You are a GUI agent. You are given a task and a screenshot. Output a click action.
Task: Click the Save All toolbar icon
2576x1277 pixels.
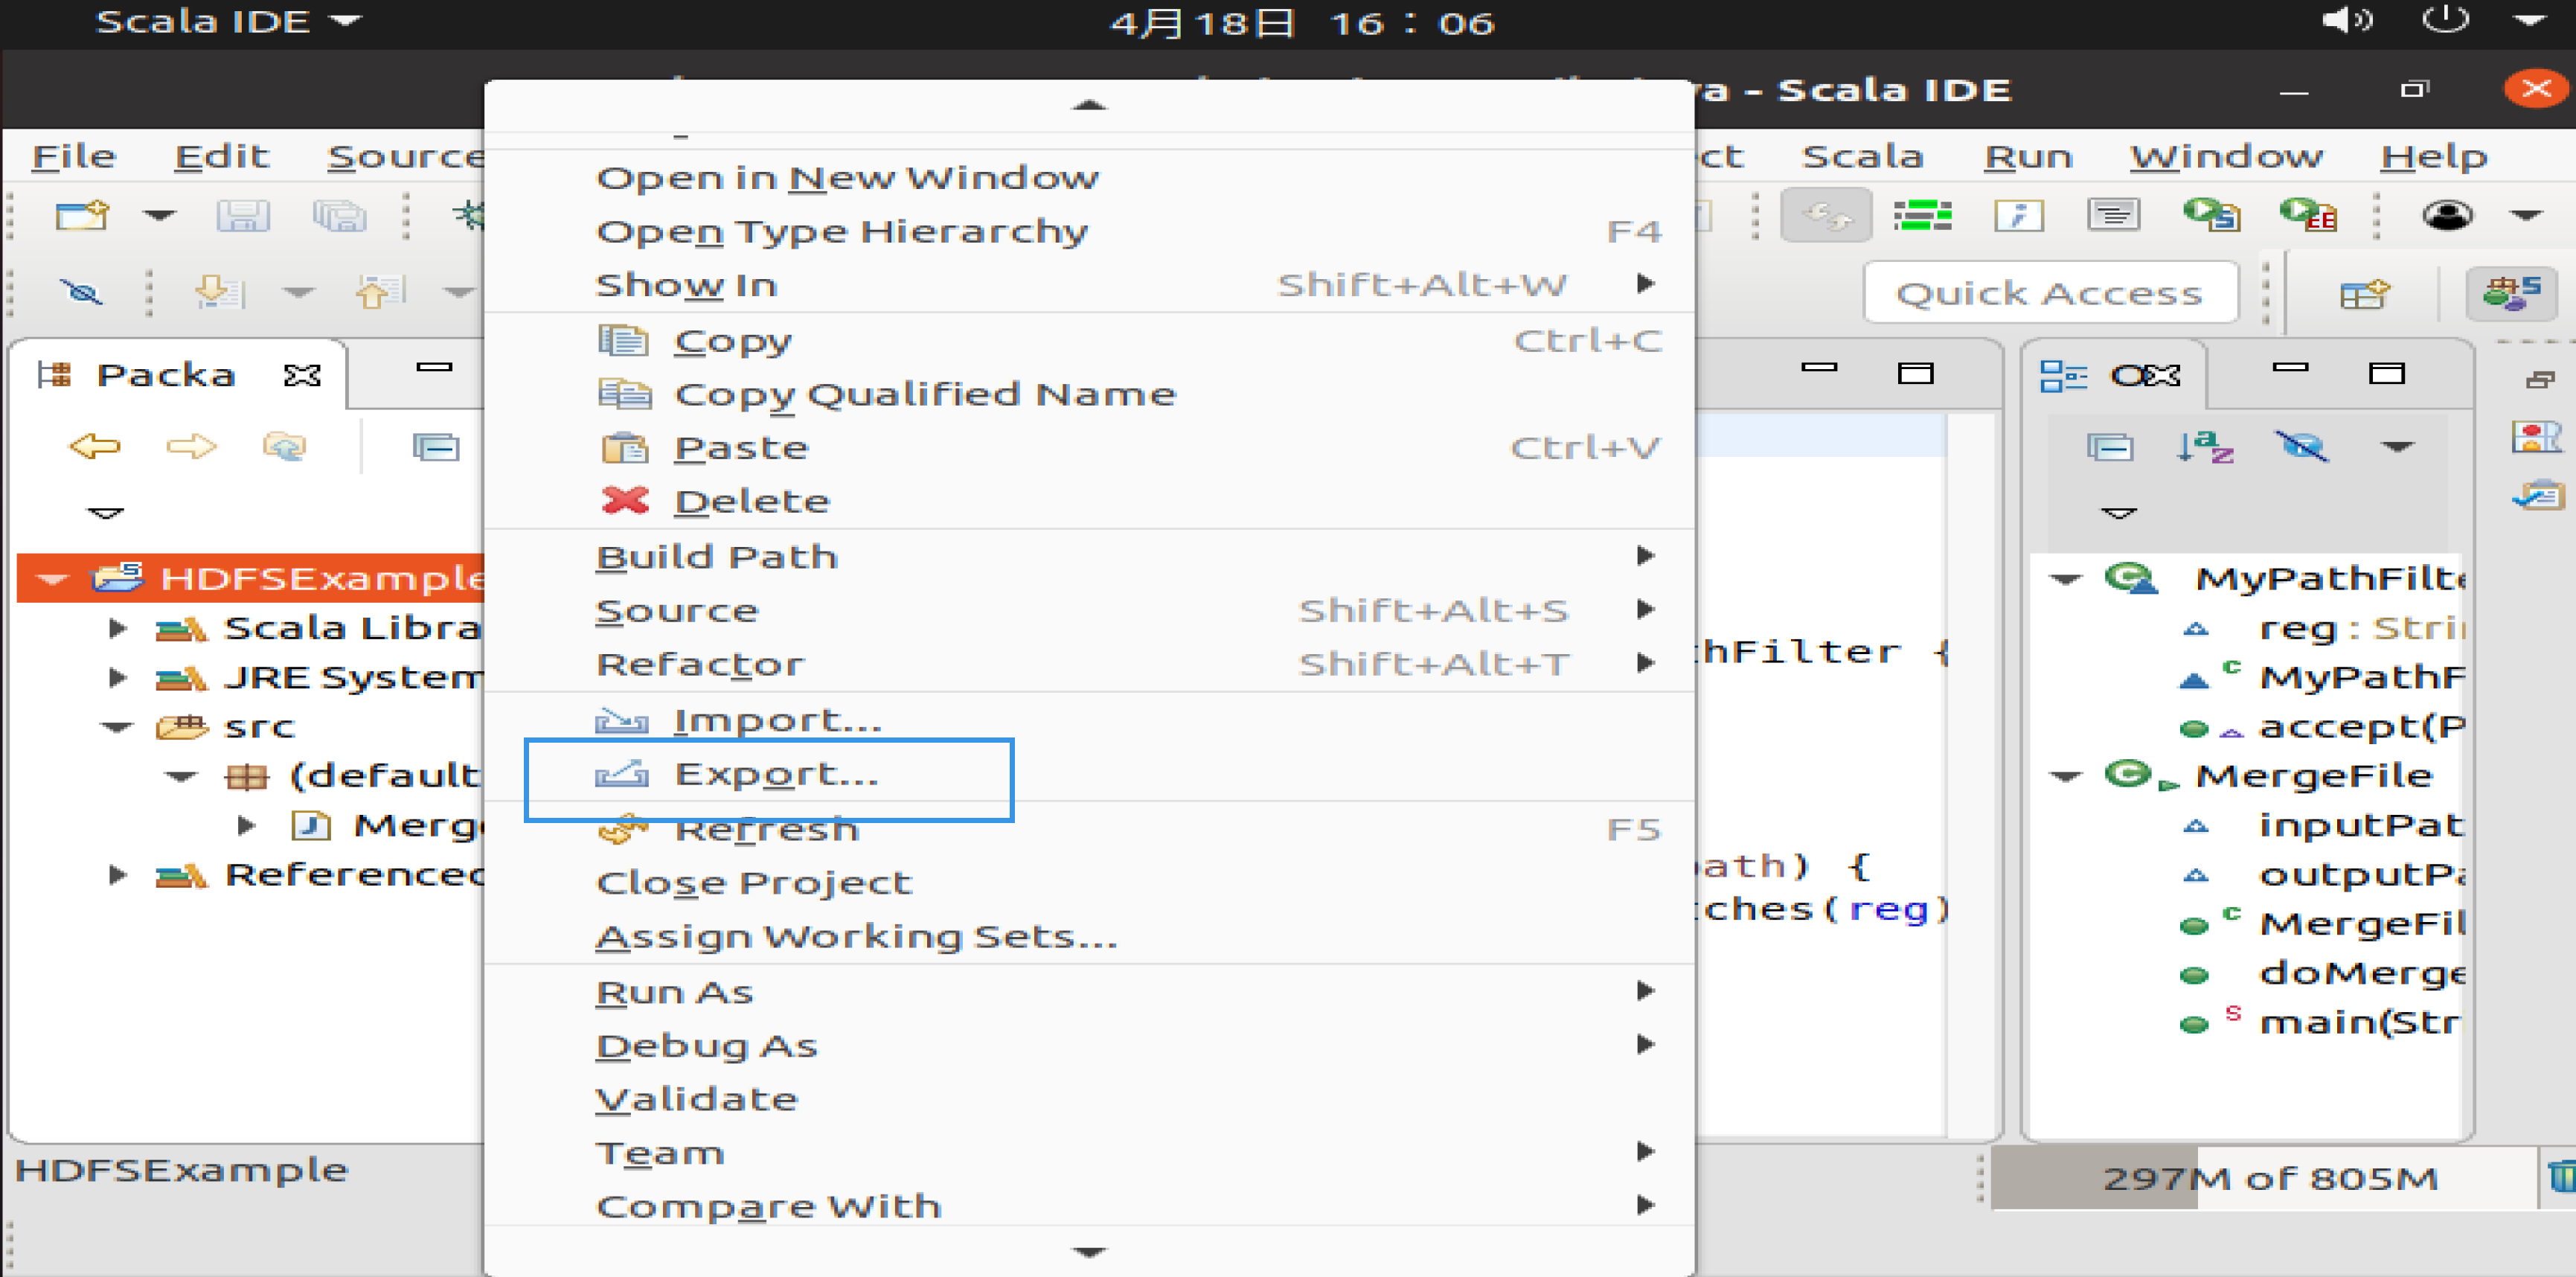(339, 215)
